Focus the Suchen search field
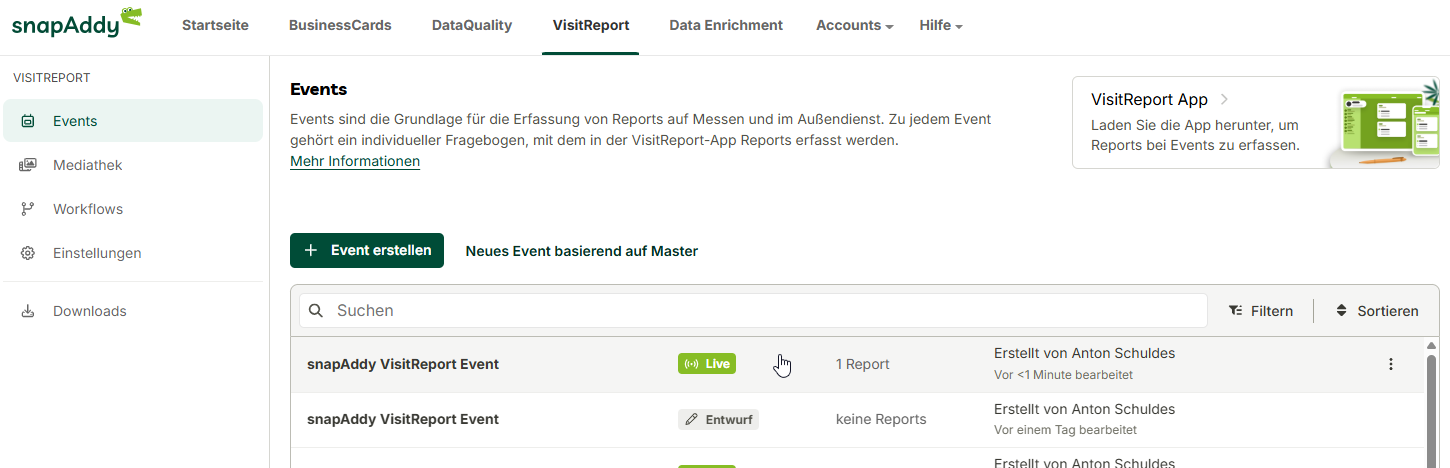 tap(753, 310)
